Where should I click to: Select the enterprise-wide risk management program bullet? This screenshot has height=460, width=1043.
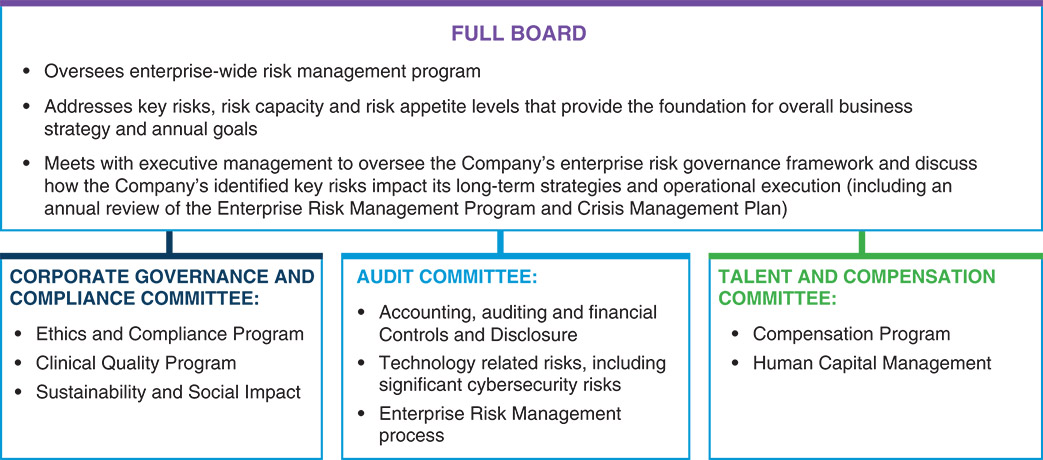[263, 72]
